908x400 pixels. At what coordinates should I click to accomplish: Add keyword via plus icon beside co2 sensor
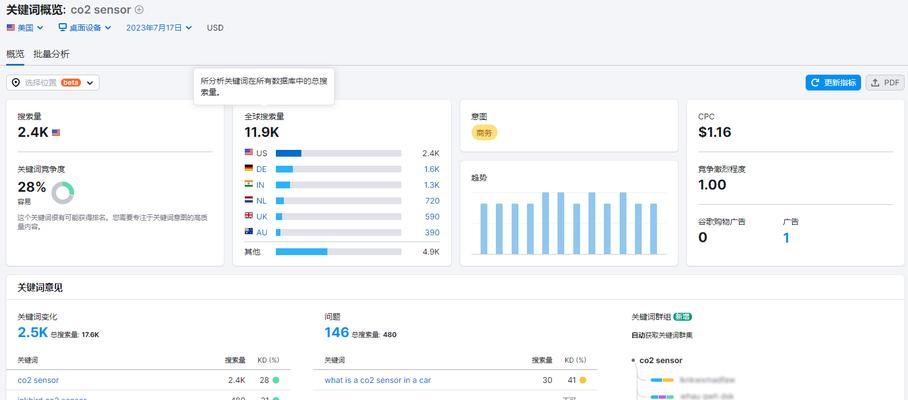(x=139, y=10)
